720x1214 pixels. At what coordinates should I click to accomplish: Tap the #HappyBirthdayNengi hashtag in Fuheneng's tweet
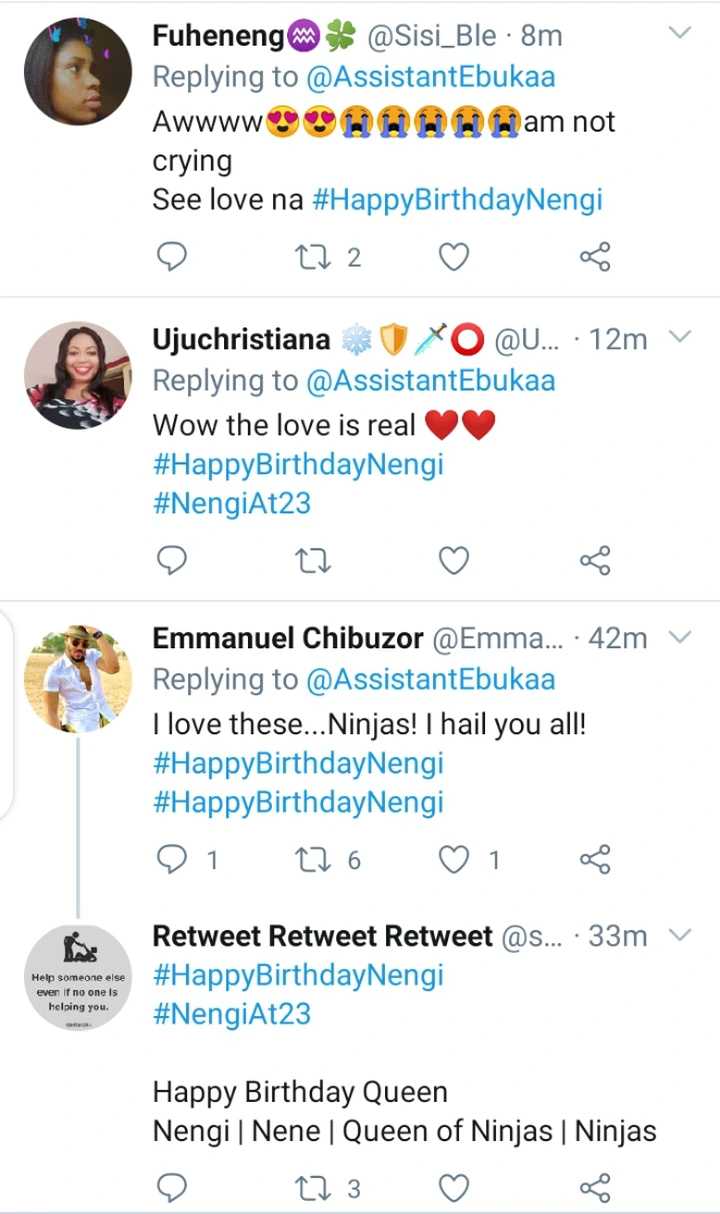click(x=457, y=199)
